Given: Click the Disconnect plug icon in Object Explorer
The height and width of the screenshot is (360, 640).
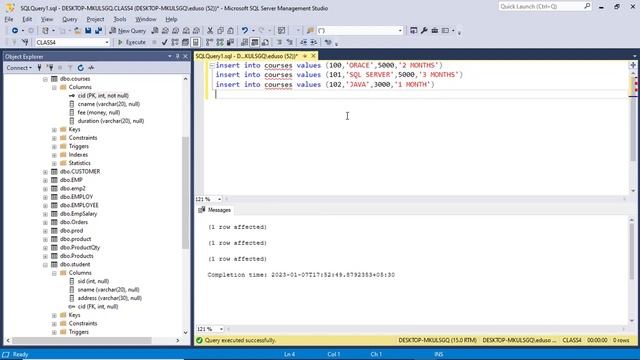Looking at the screenshot, I should click(x=50, y=68).
